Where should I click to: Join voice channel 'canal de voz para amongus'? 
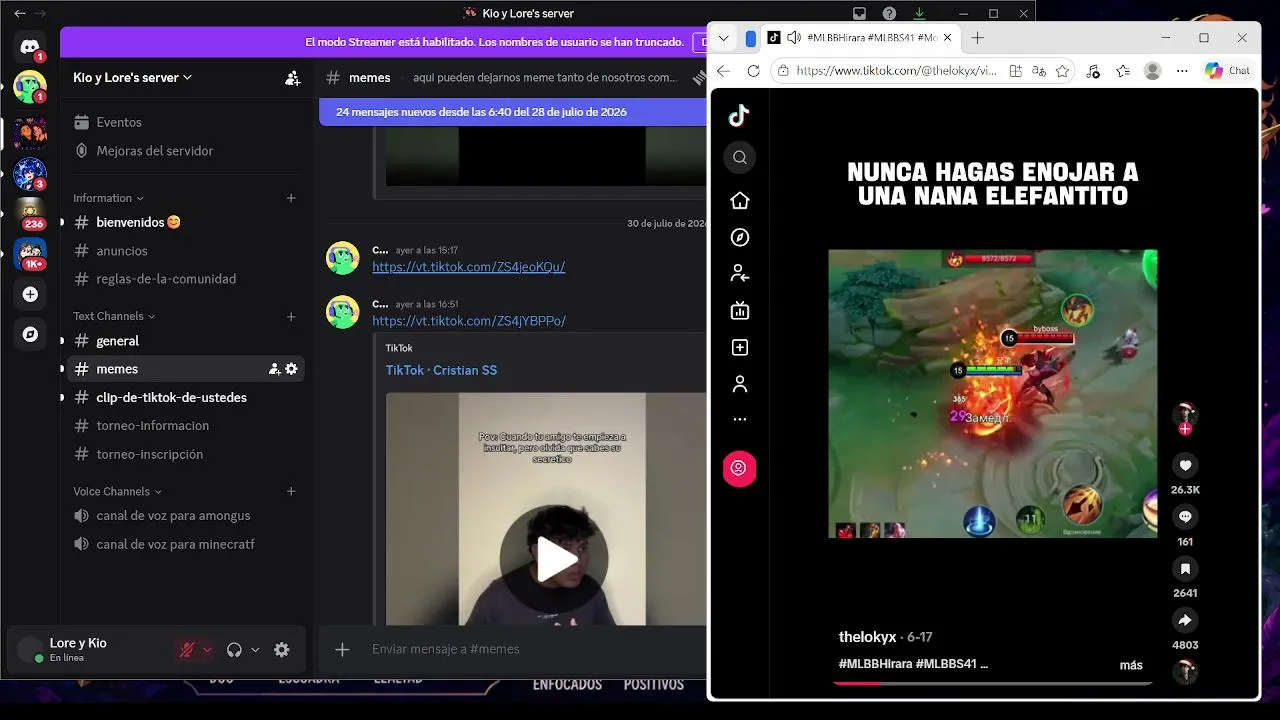[x=185, y=516]
